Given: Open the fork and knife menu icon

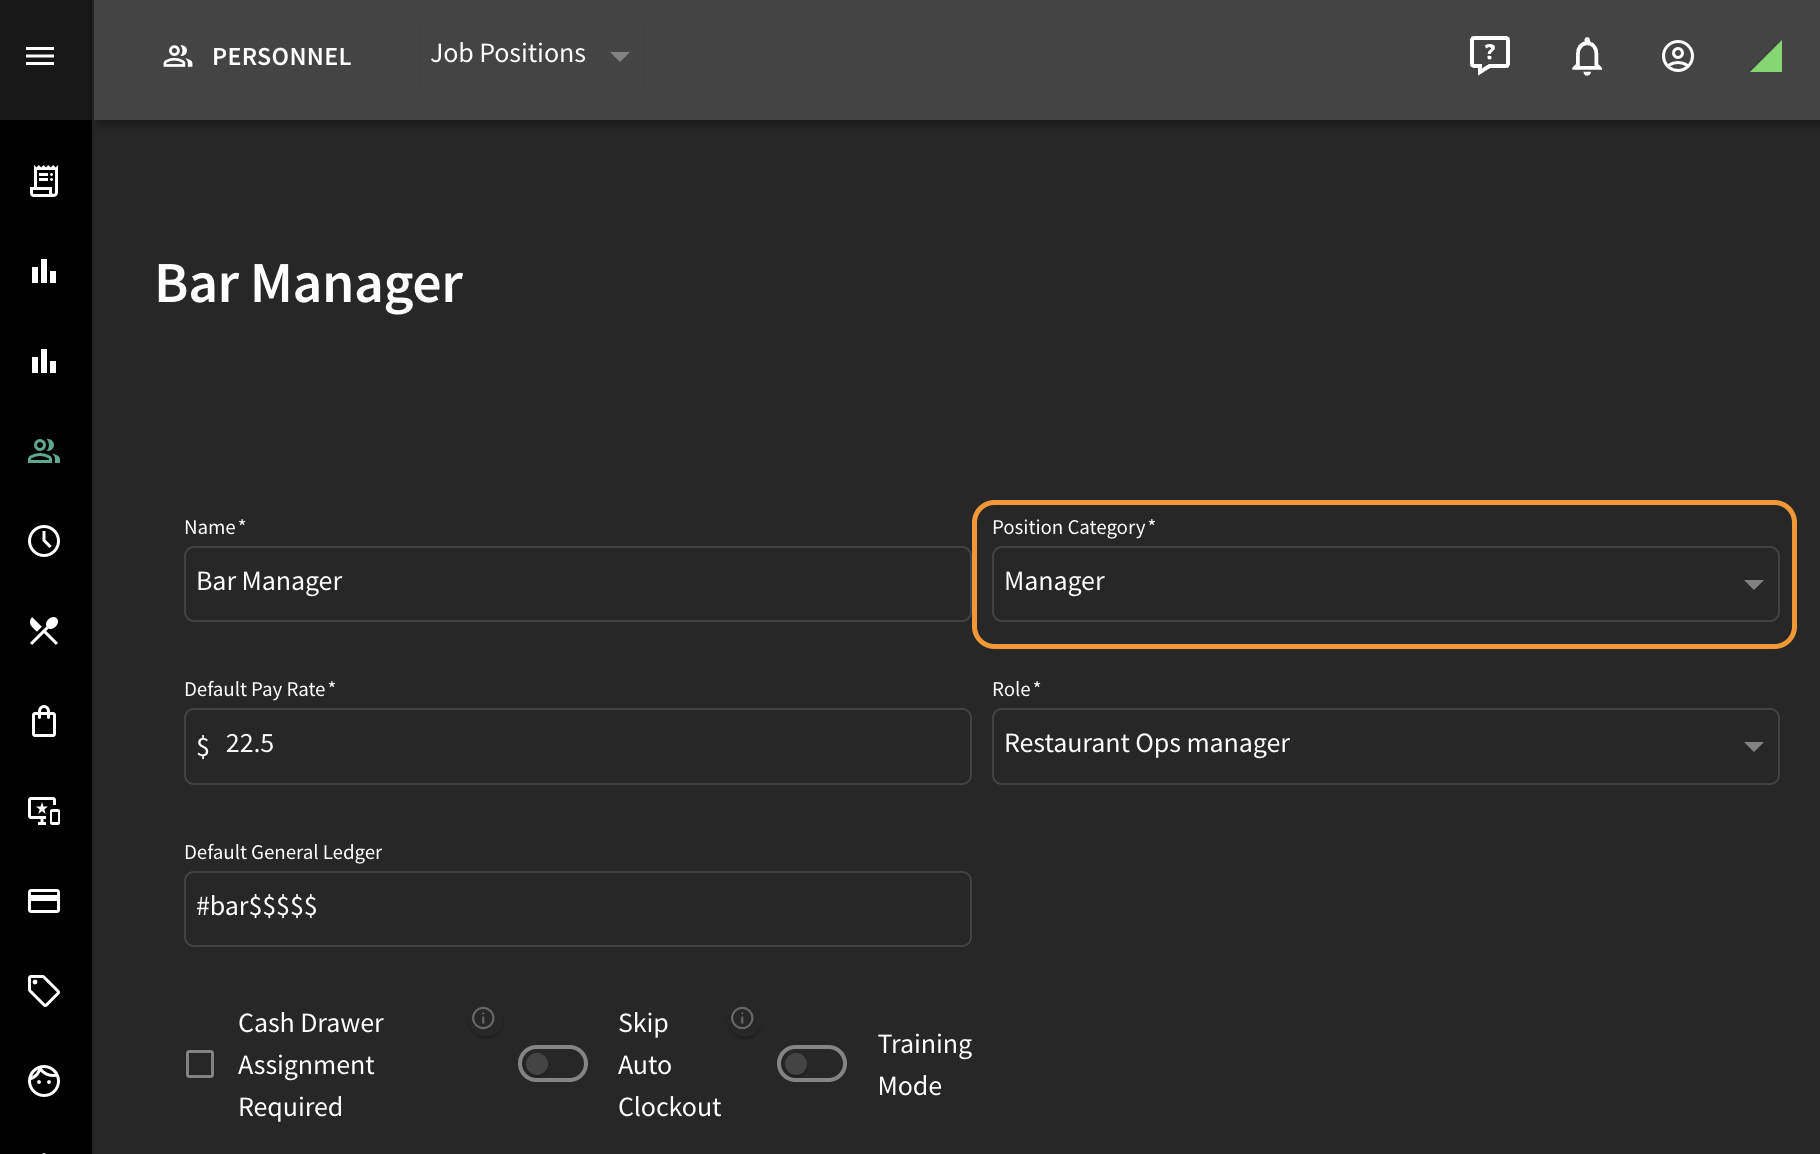Looking at the screenshot, I should (44, 631).
